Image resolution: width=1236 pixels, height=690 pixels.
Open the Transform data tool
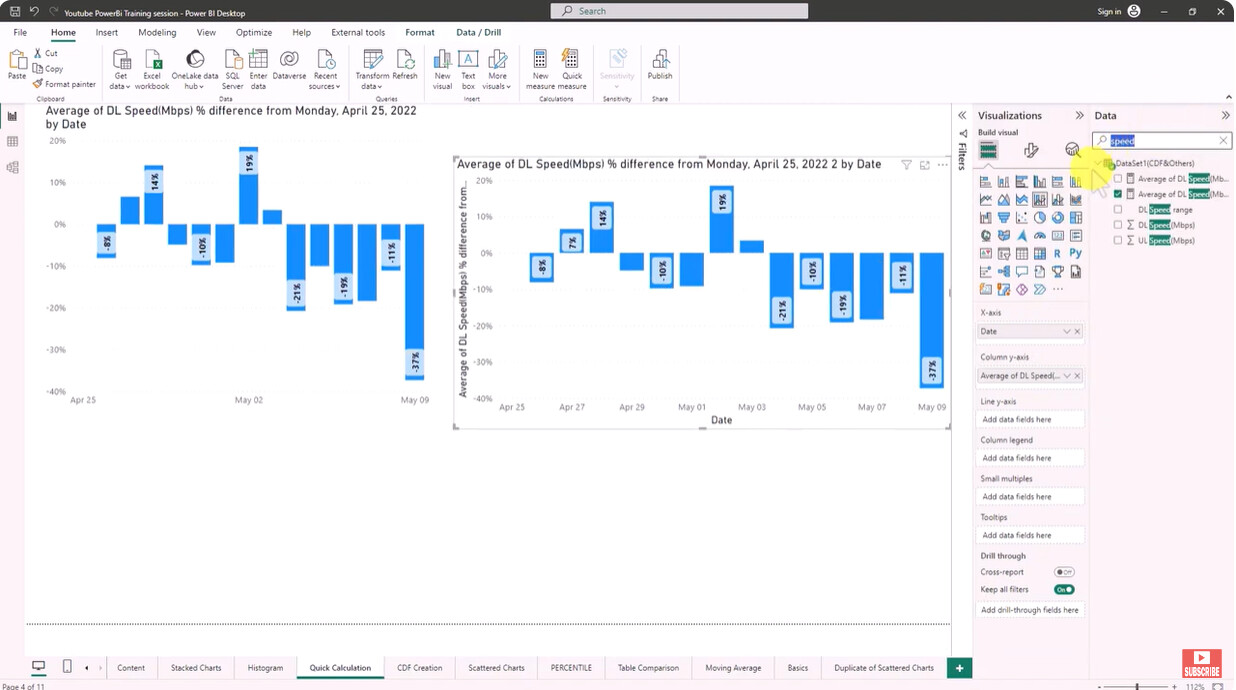tap(372, 66)
